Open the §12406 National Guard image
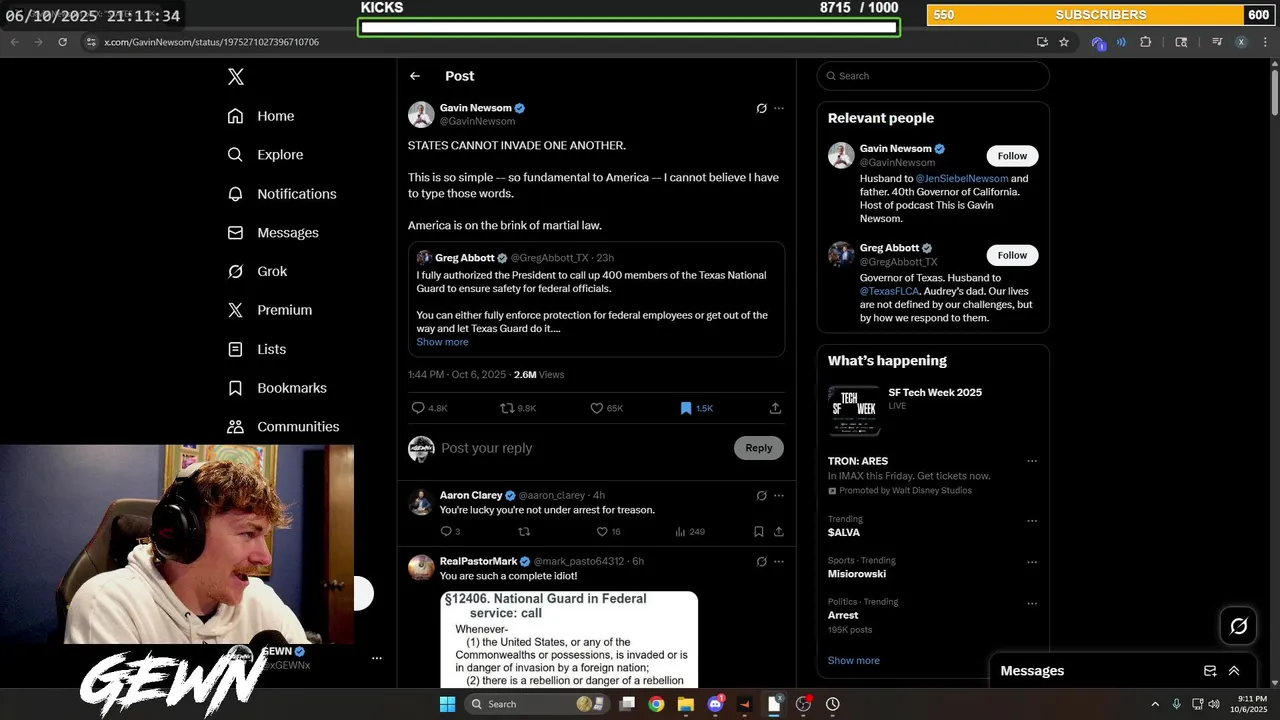1280x720 pixels. 569,640
